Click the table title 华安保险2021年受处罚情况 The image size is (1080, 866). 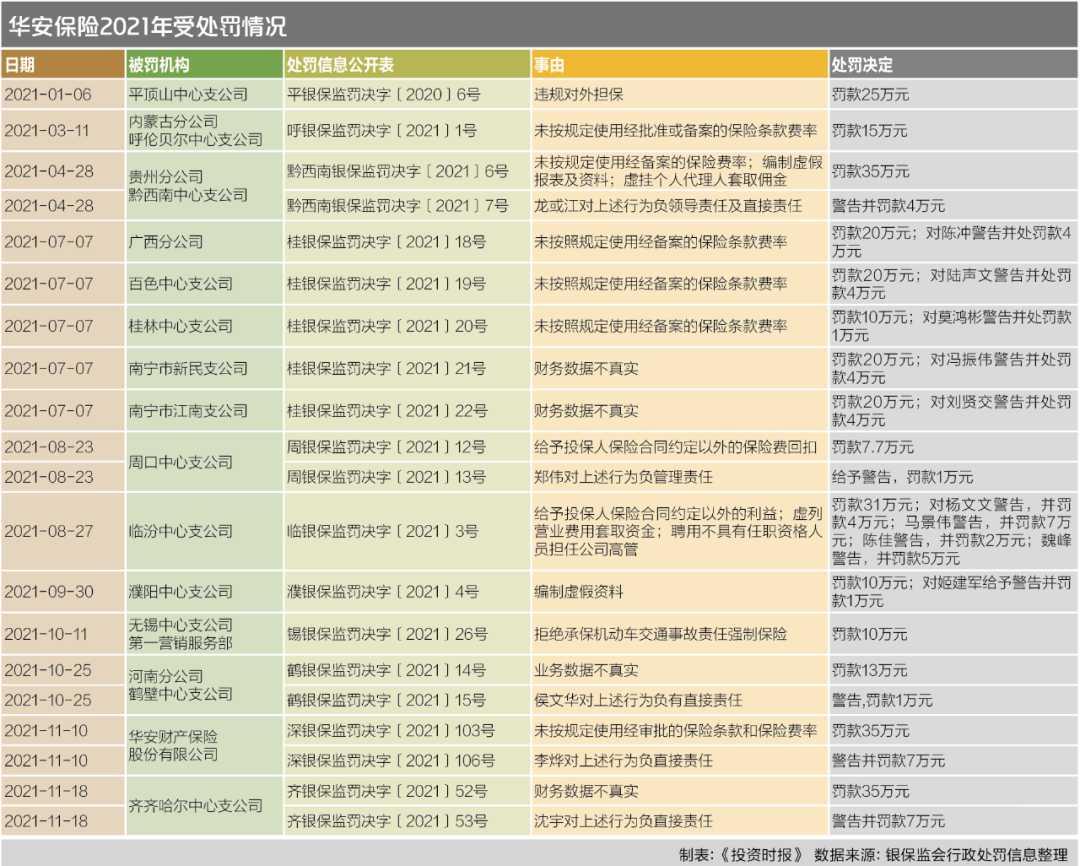coord(147,26)
